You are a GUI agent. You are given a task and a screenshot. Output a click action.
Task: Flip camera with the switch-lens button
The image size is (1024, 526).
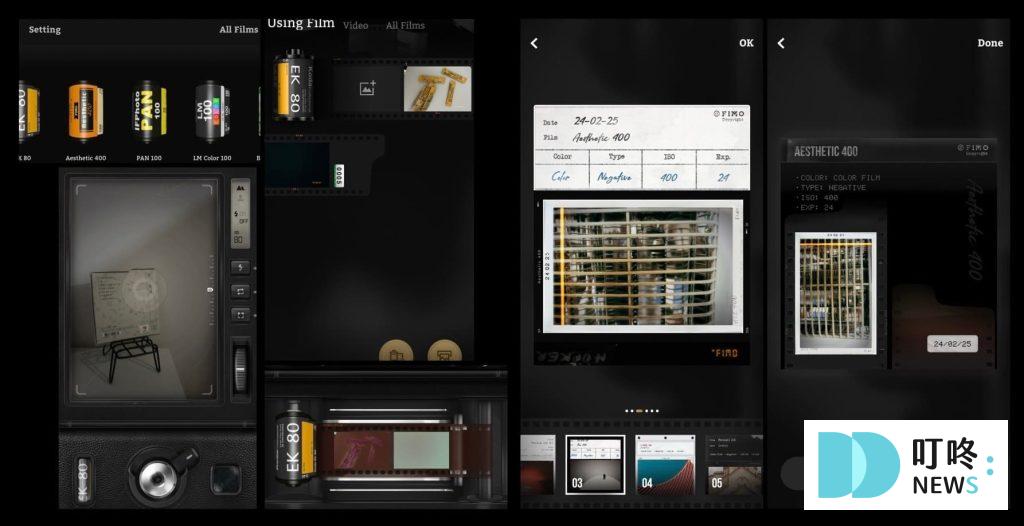[240, 291]
